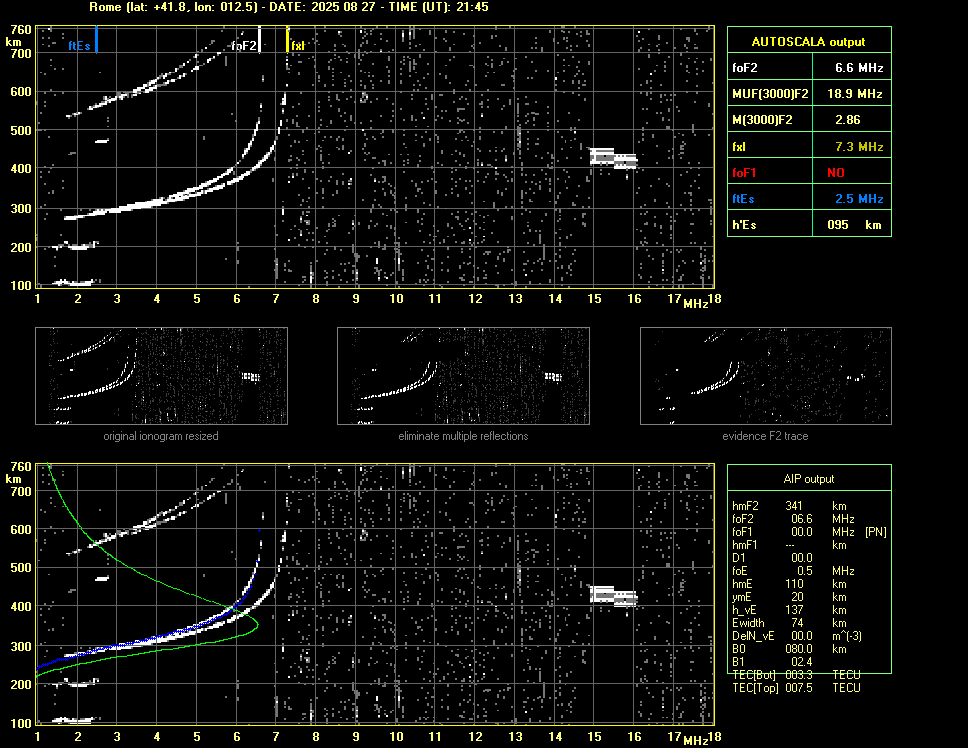Click the 'fxI' label in the top ionogram
Screen dimensions: 968x748
click(298, 46)
